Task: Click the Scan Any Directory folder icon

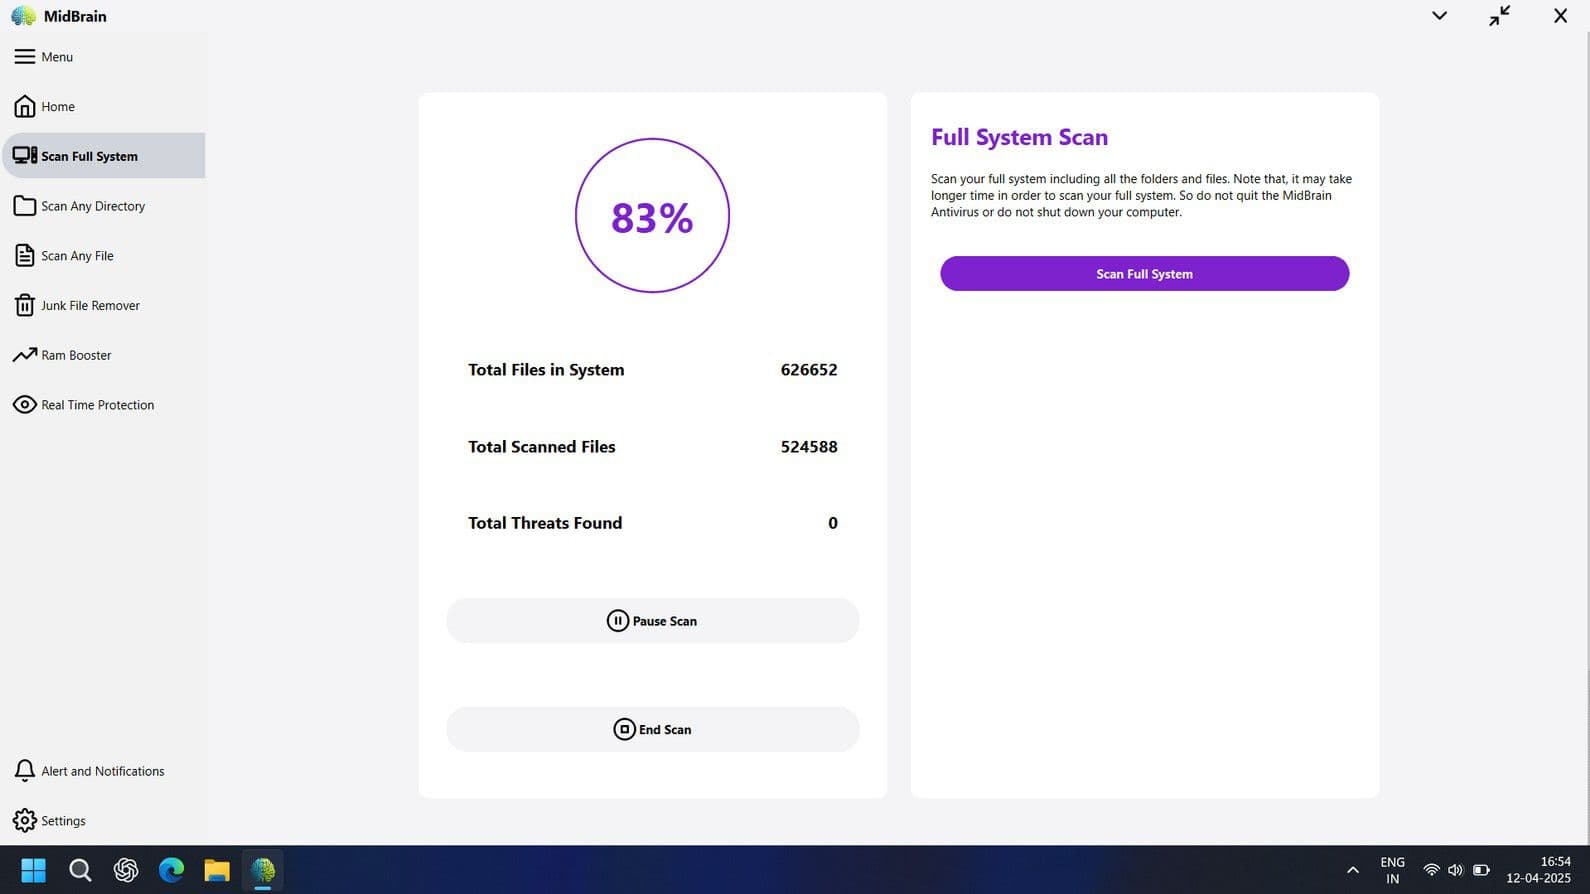Action: 25,206
